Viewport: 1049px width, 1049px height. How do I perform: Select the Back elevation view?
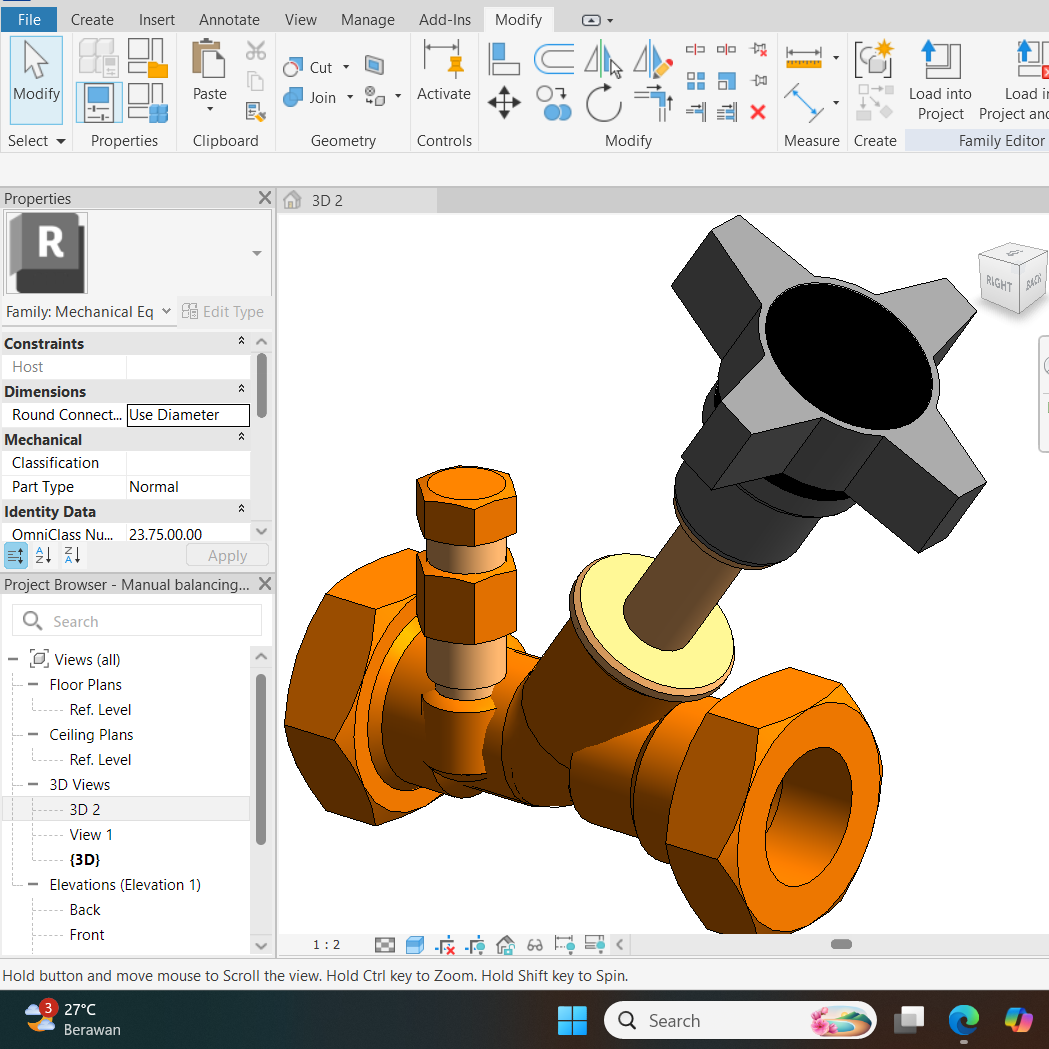click(x=85, y=910)
